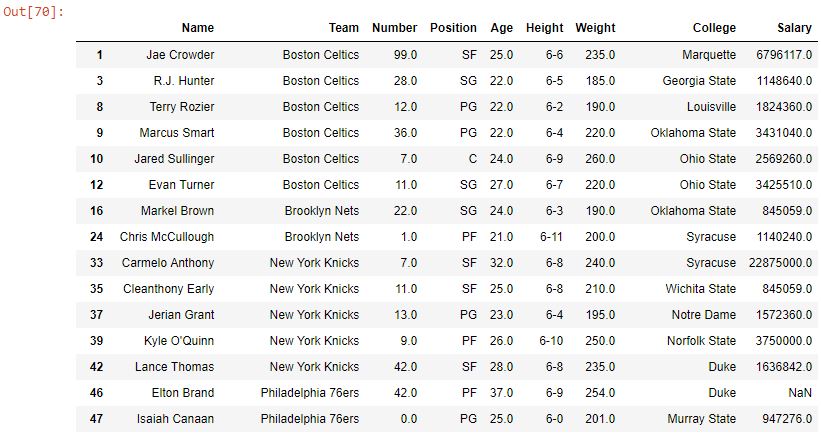This screenshot has width=821, height=438.
Task: Select the Isaiah Canaan name cell
Action: pos(175,419)
